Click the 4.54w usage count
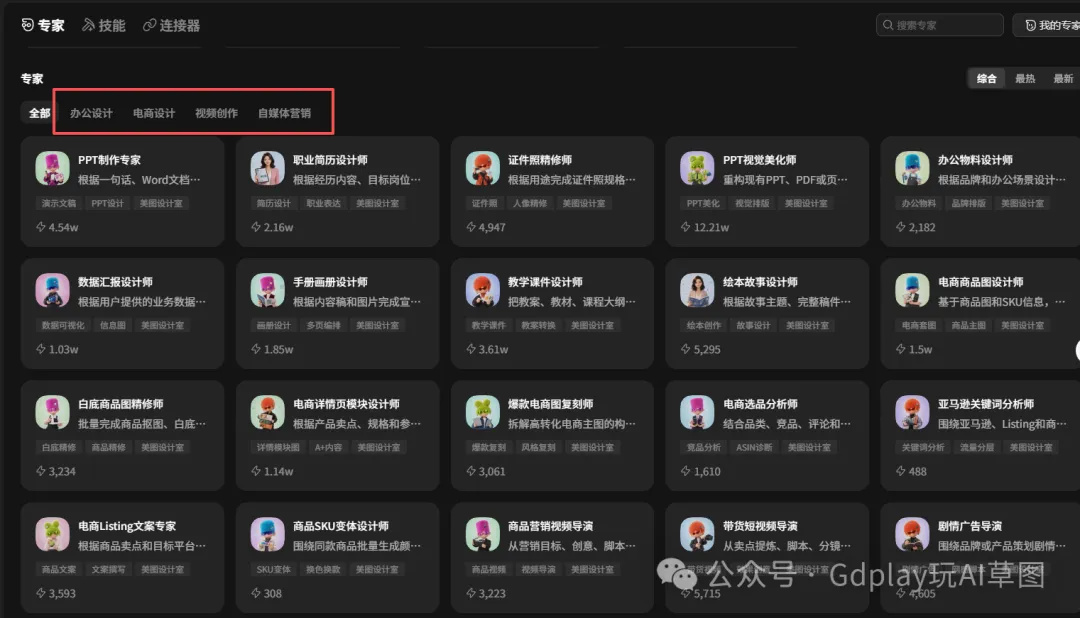The width and height of the screenshot is (1080, 618). point(57,227)
